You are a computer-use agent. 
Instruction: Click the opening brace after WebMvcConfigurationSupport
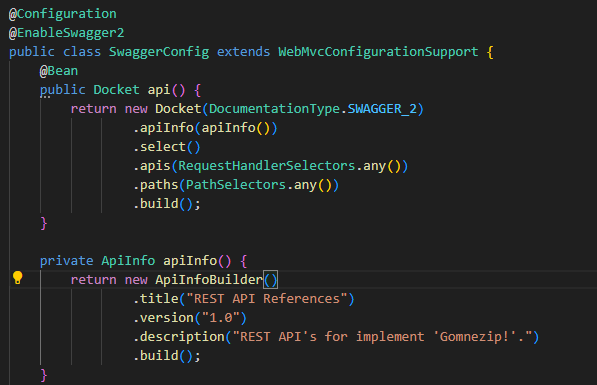click(490, 52)
